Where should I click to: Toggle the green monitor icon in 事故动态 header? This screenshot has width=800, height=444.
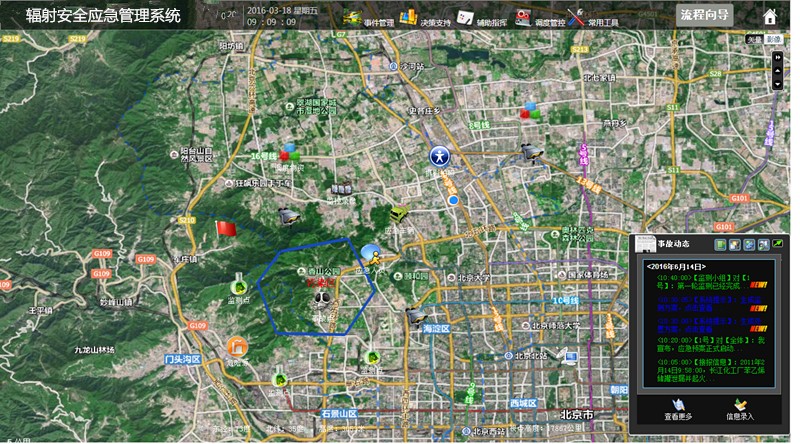[776, 244]
